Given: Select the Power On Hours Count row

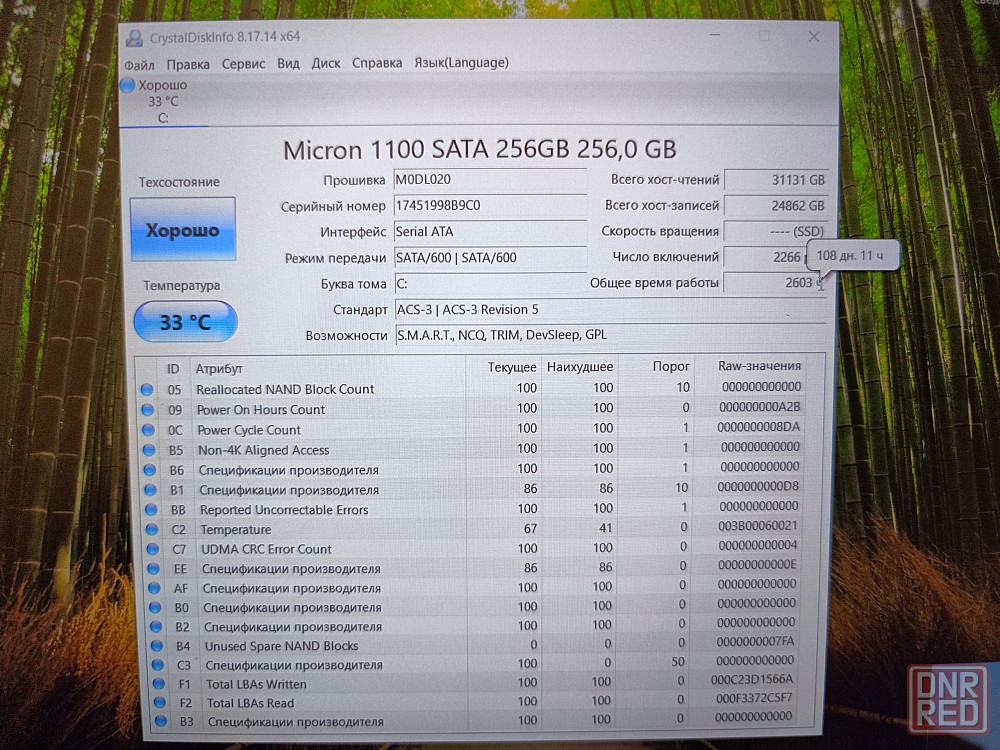Looking at the screenshot, I should pos(261,410).
